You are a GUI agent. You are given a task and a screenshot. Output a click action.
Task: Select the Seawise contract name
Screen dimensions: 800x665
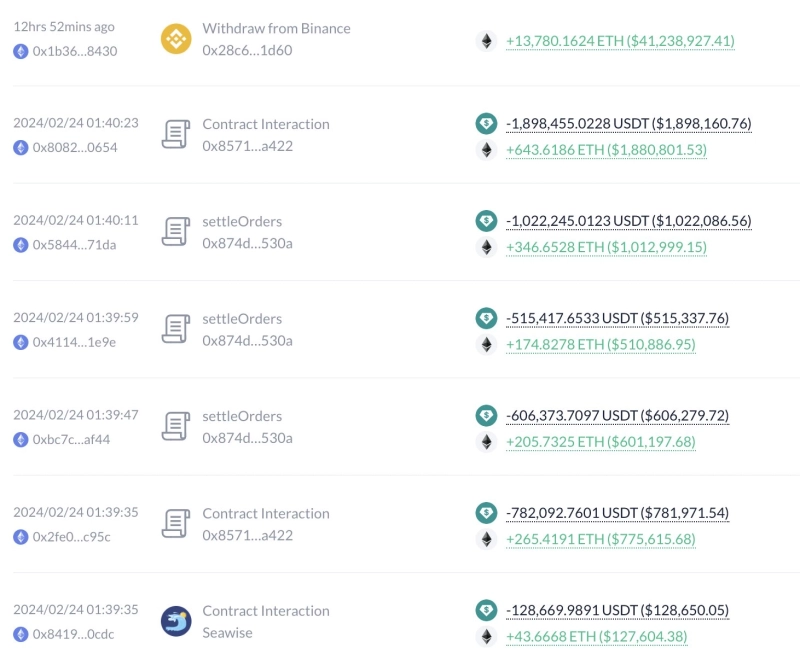click(227, 633)
